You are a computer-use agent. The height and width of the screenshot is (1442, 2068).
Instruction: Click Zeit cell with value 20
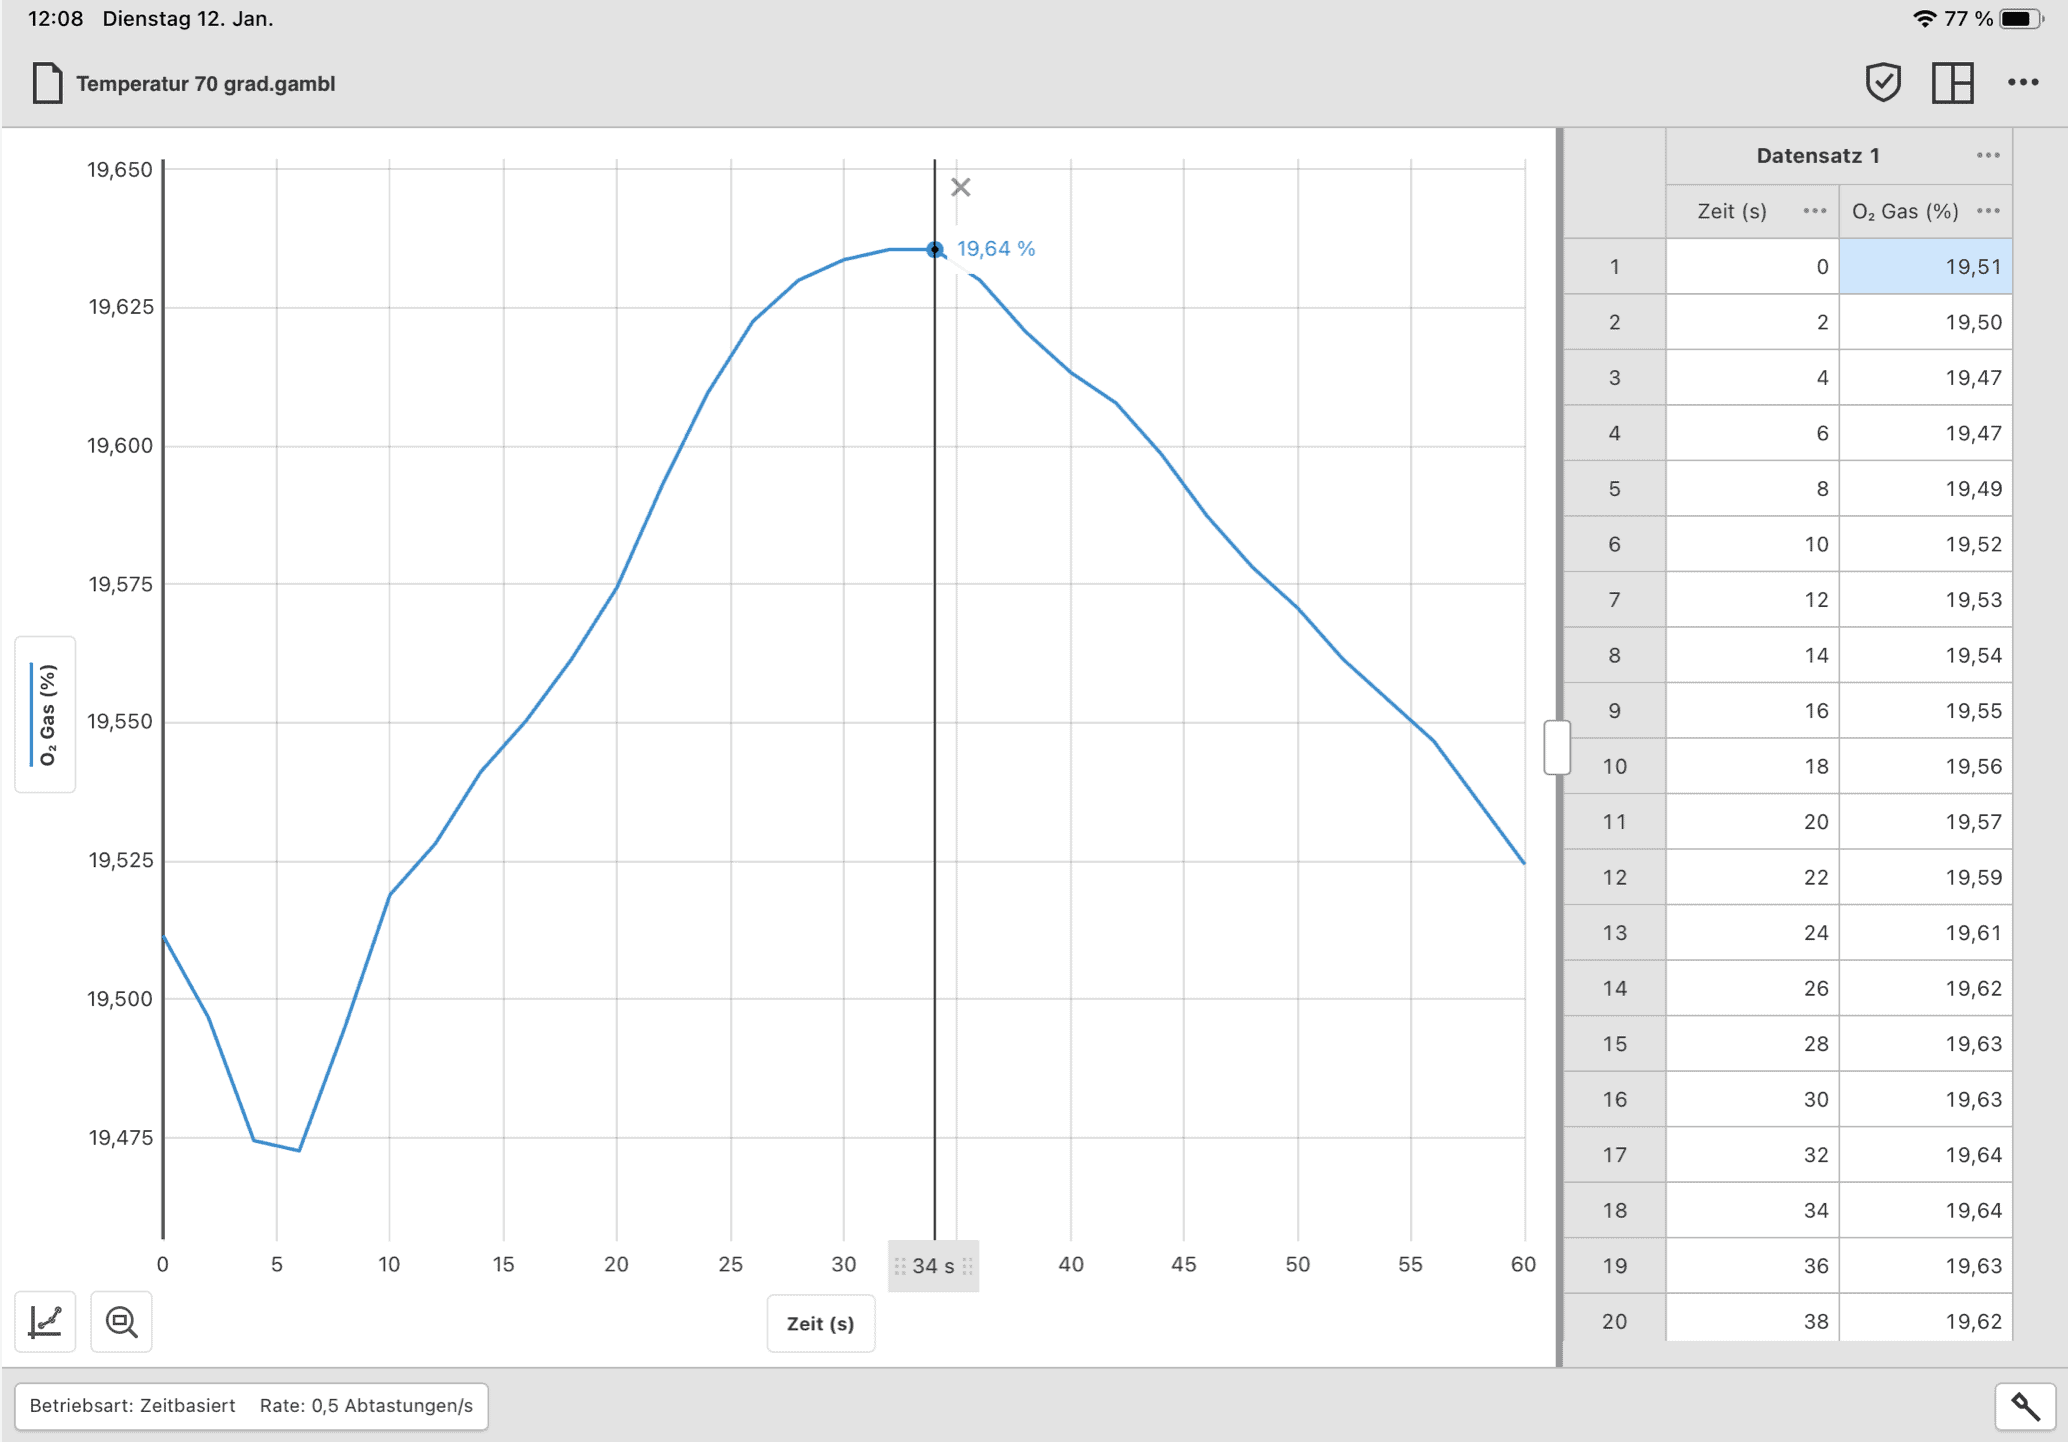[1752, 822]
